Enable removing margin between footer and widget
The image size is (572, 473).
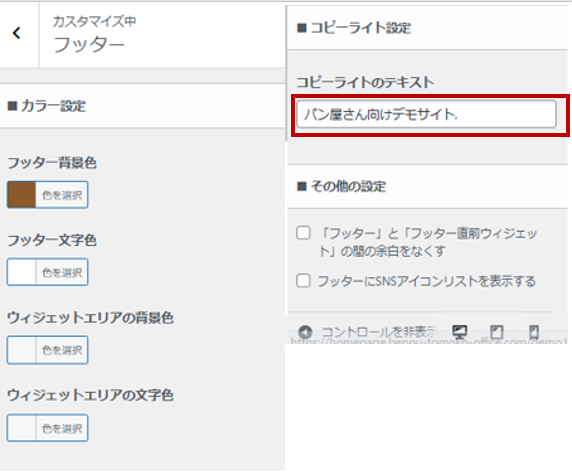[x=303, y=233]
